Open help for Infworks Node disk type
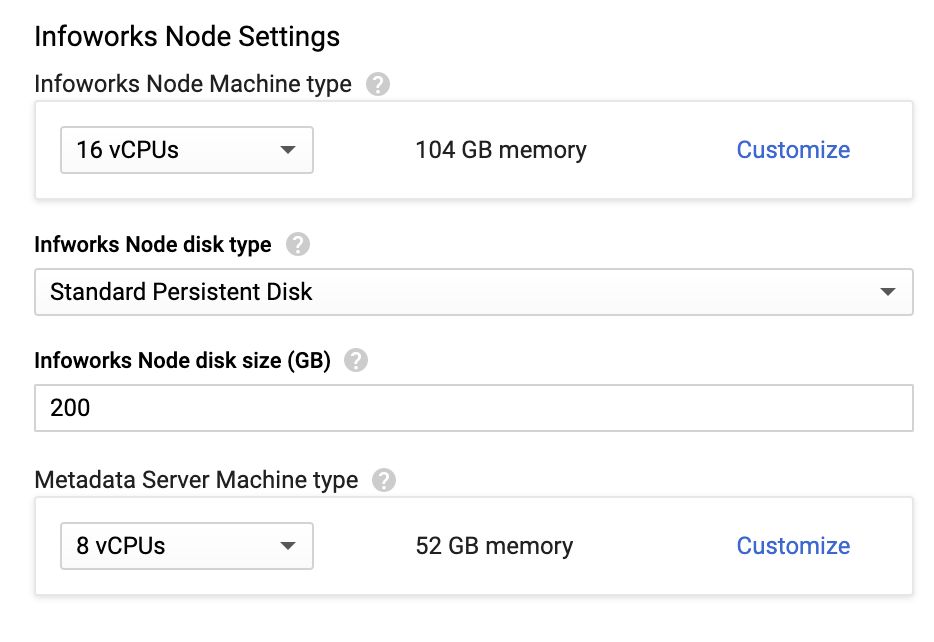 click(x=297, y=244)
